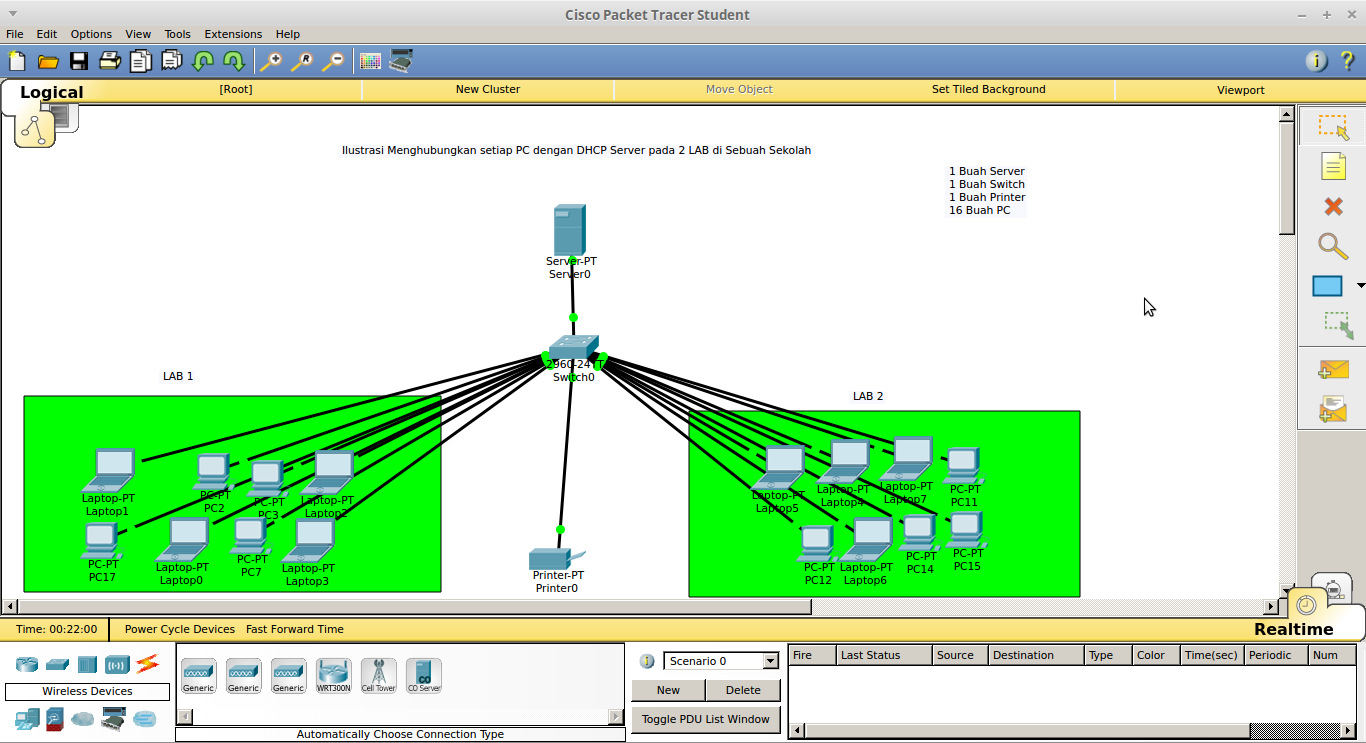Image resolution: width=1366 pixels, height=743 pixels.
Task: Zoom in using the magnifier plus toolbar icon
Action: 271,61
